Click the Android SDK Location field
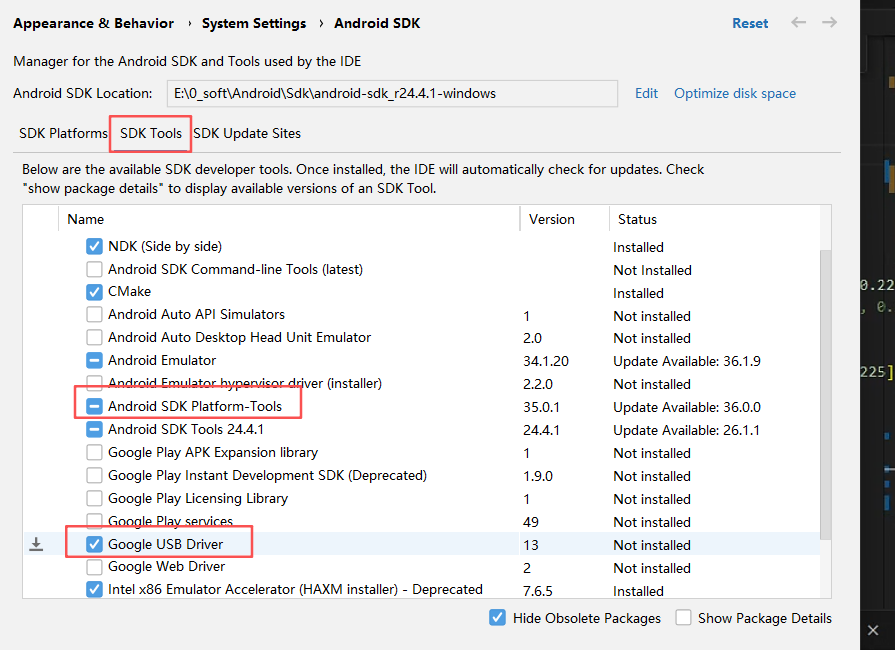This screenshot has height=650, width=895. coord(392,94)
